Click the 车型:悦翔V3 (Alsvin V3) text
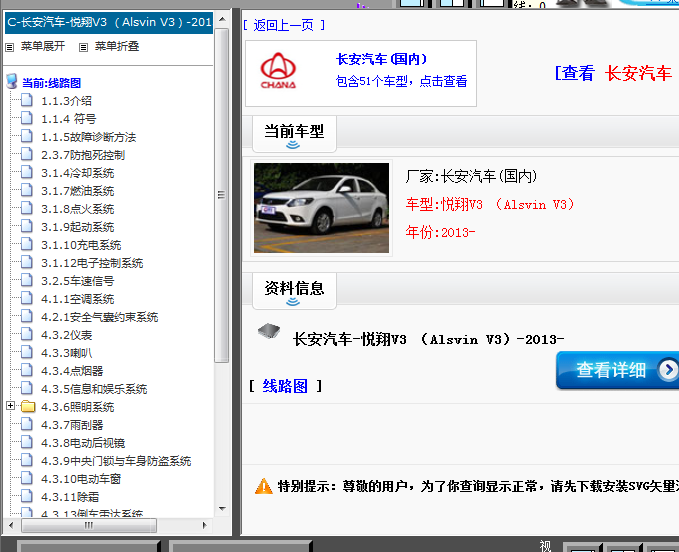The width and height of the screenshot is (679, 552). click(490, 204)
